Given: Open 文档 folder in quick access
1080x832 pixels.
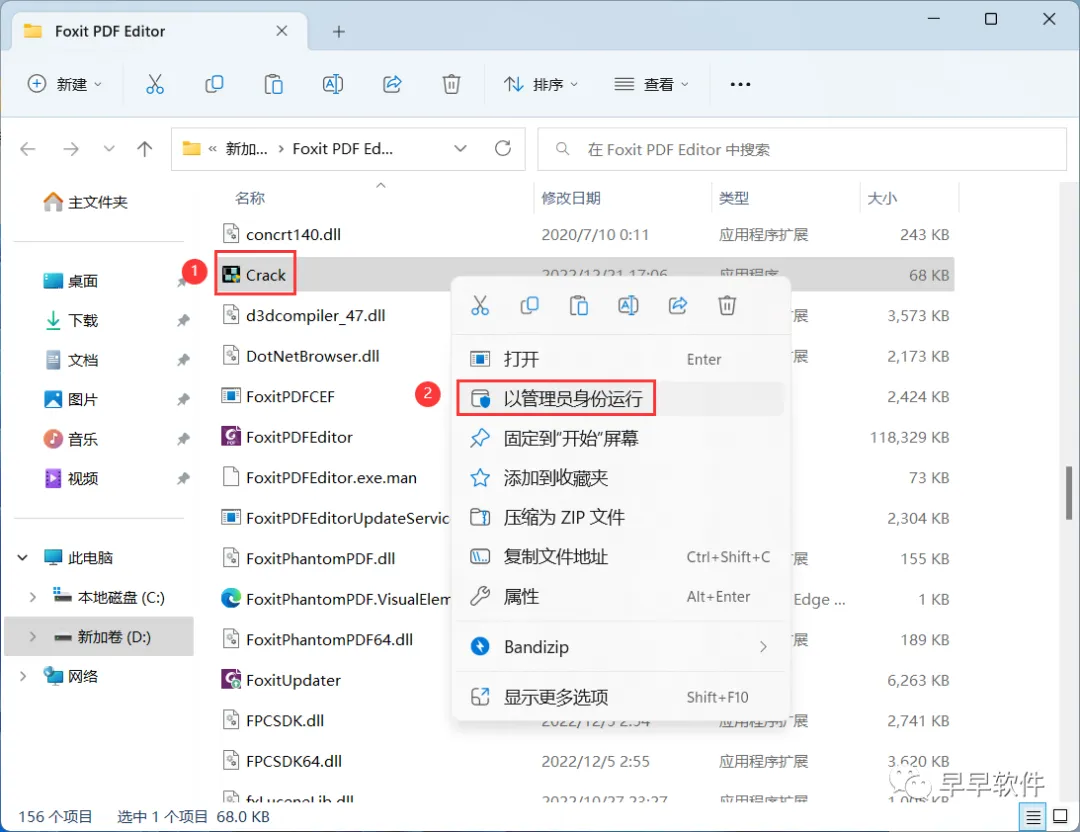Looking at the screenshot, I should pyautogui.click(x=71, y=360).
